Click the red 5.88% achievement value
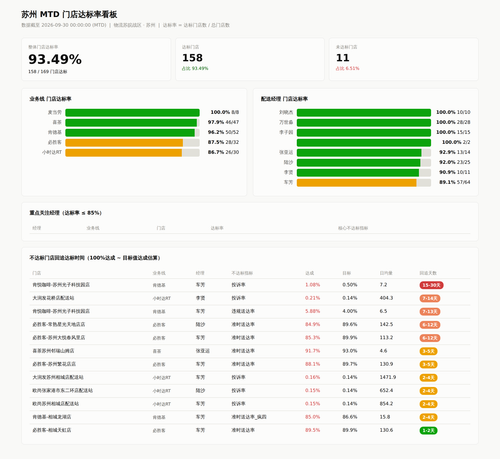 coord(312,311)
